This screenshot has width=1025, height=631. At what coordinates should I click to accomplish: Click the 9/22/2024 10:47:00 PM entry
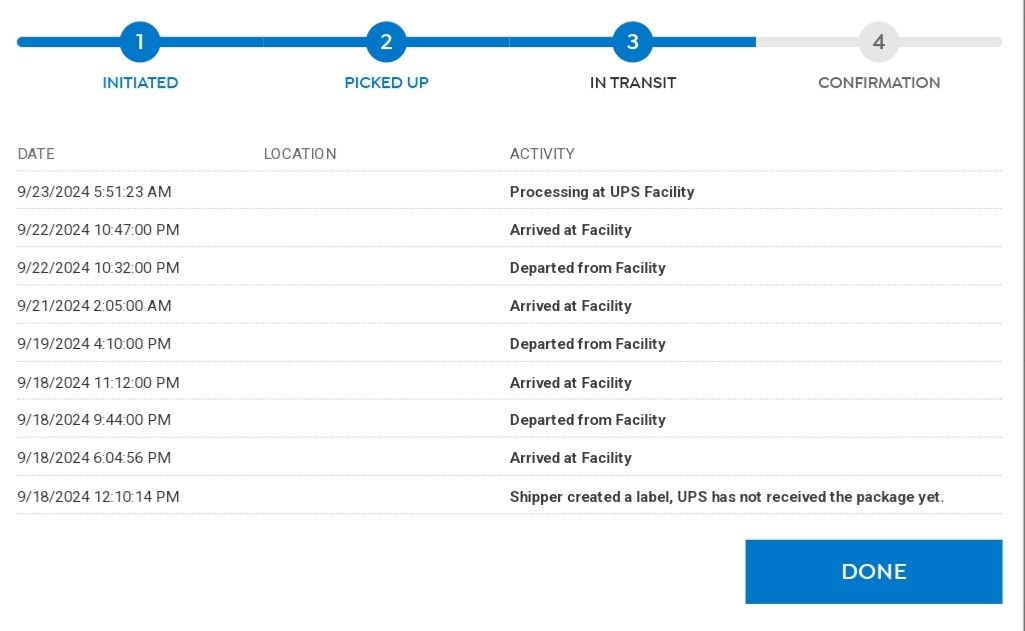coord(99,230)
